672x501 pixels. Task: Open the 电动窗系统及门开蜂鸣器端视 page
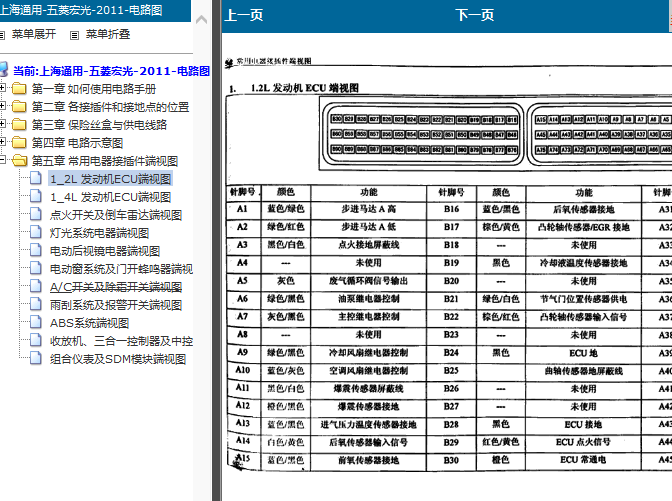coord(121,269)
